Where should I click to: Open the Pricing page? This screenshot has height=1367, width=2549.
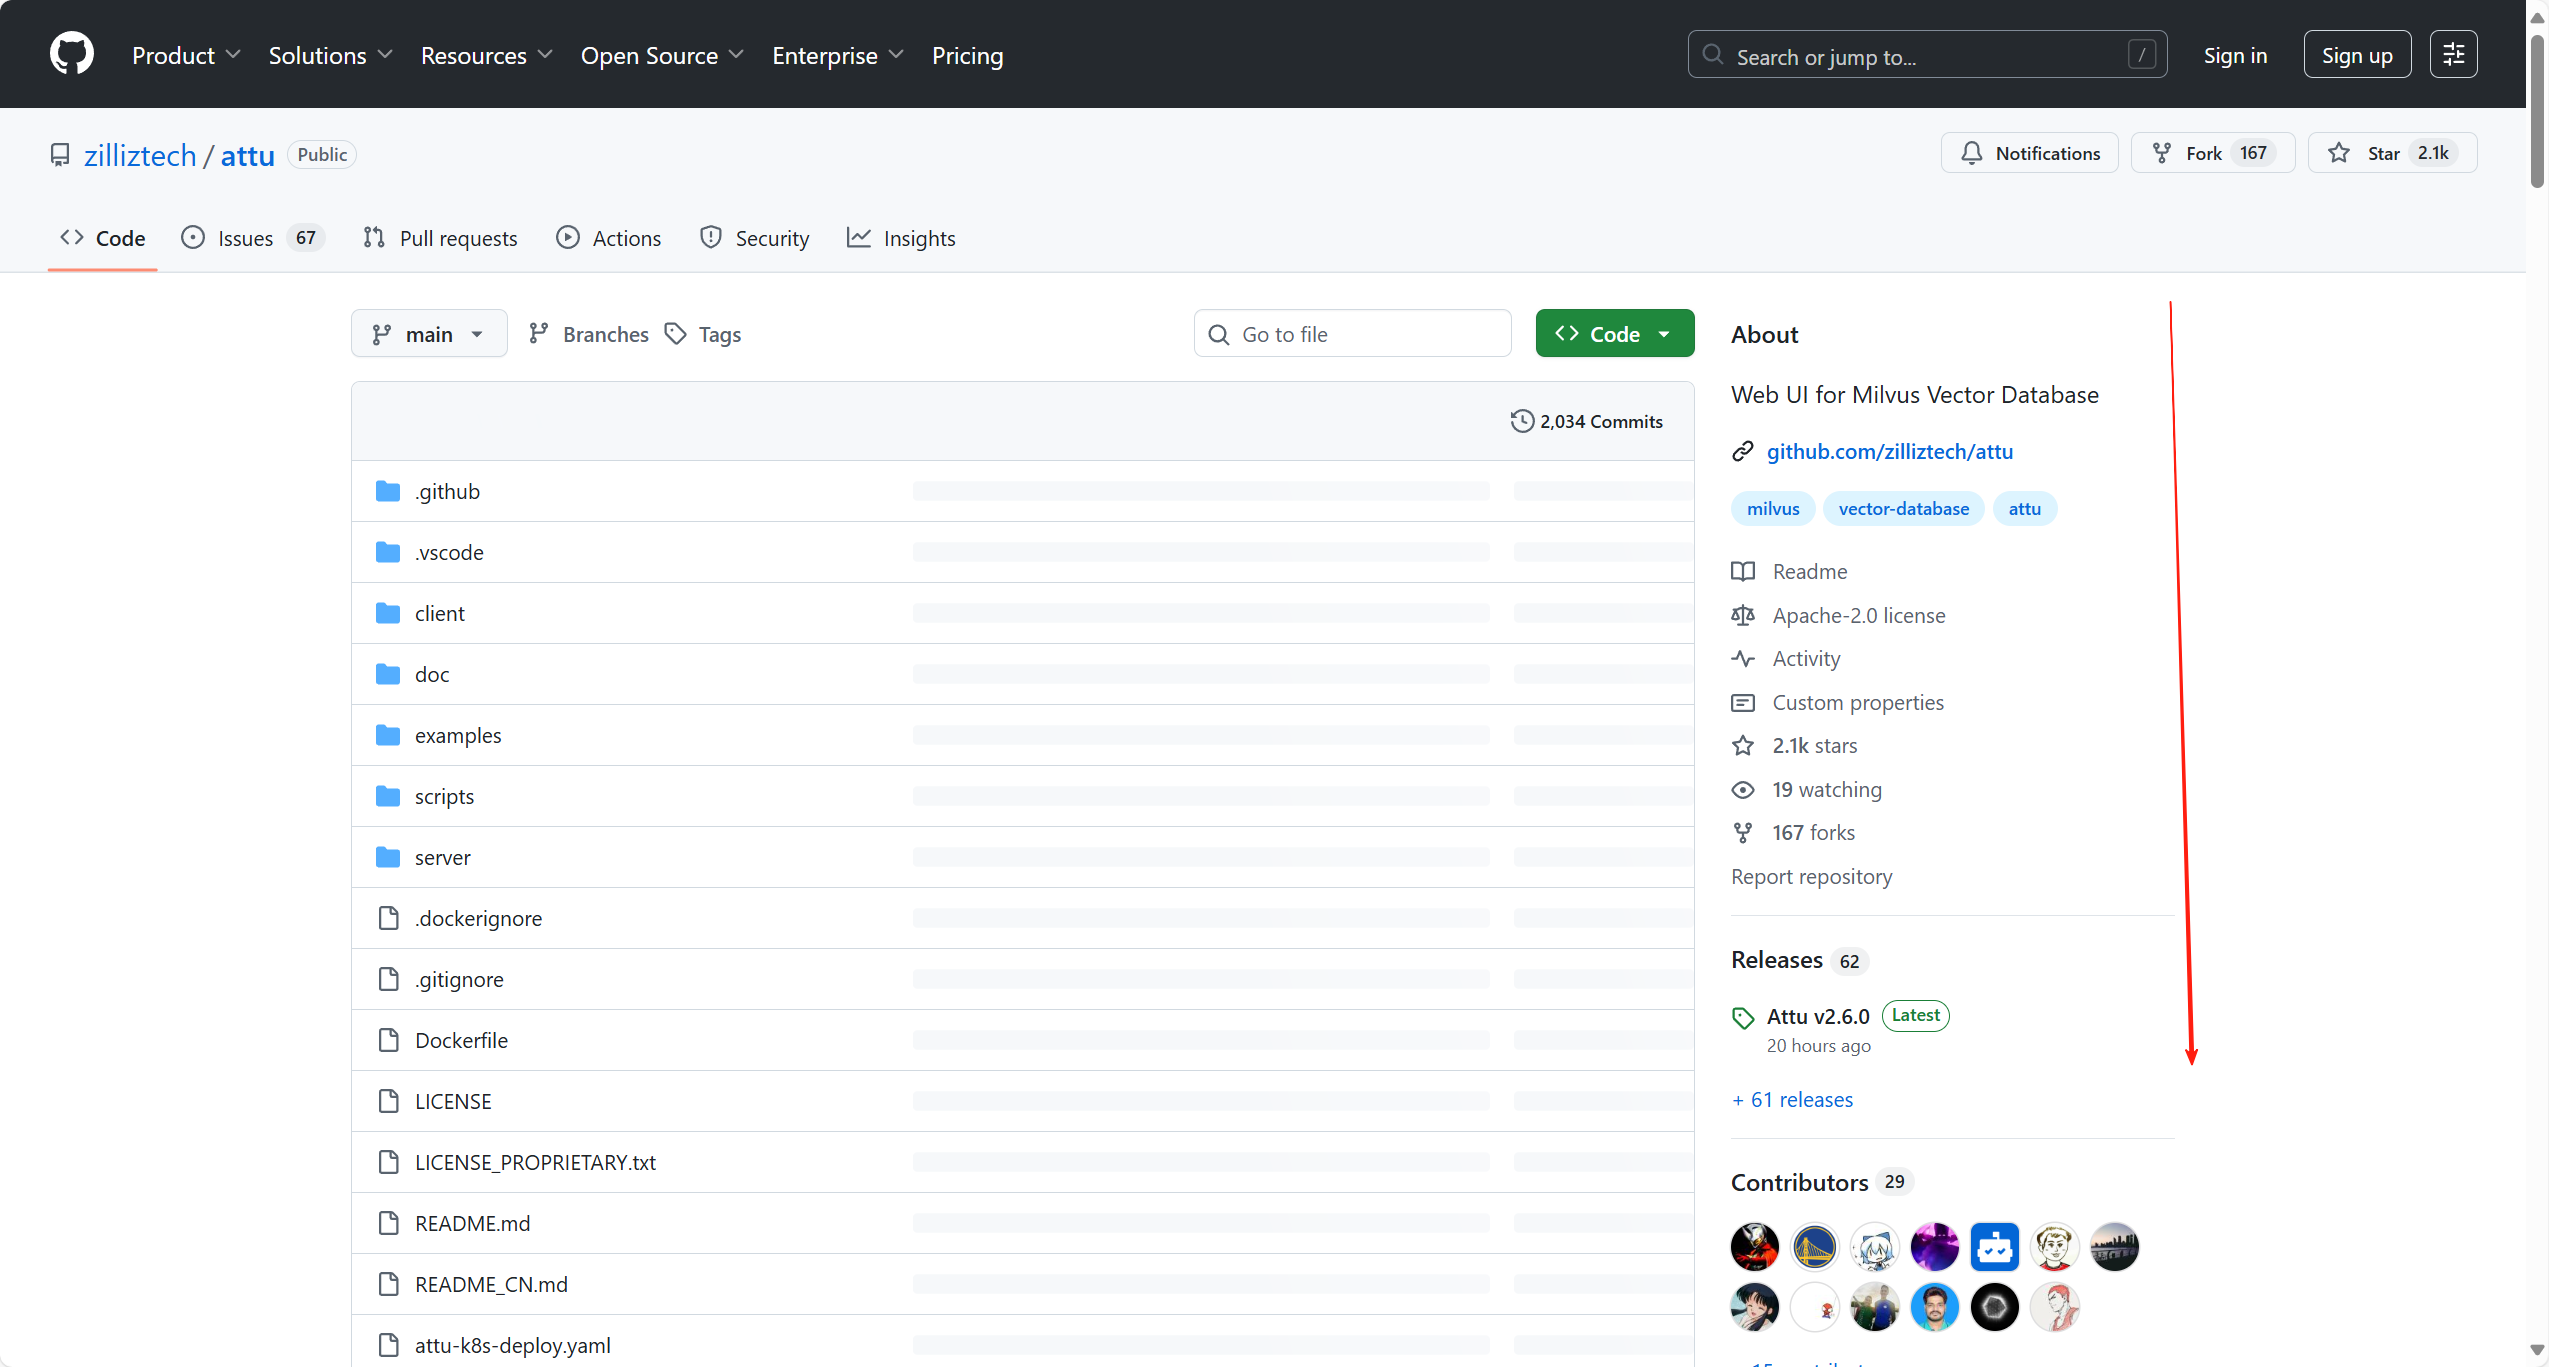[967, 55]
